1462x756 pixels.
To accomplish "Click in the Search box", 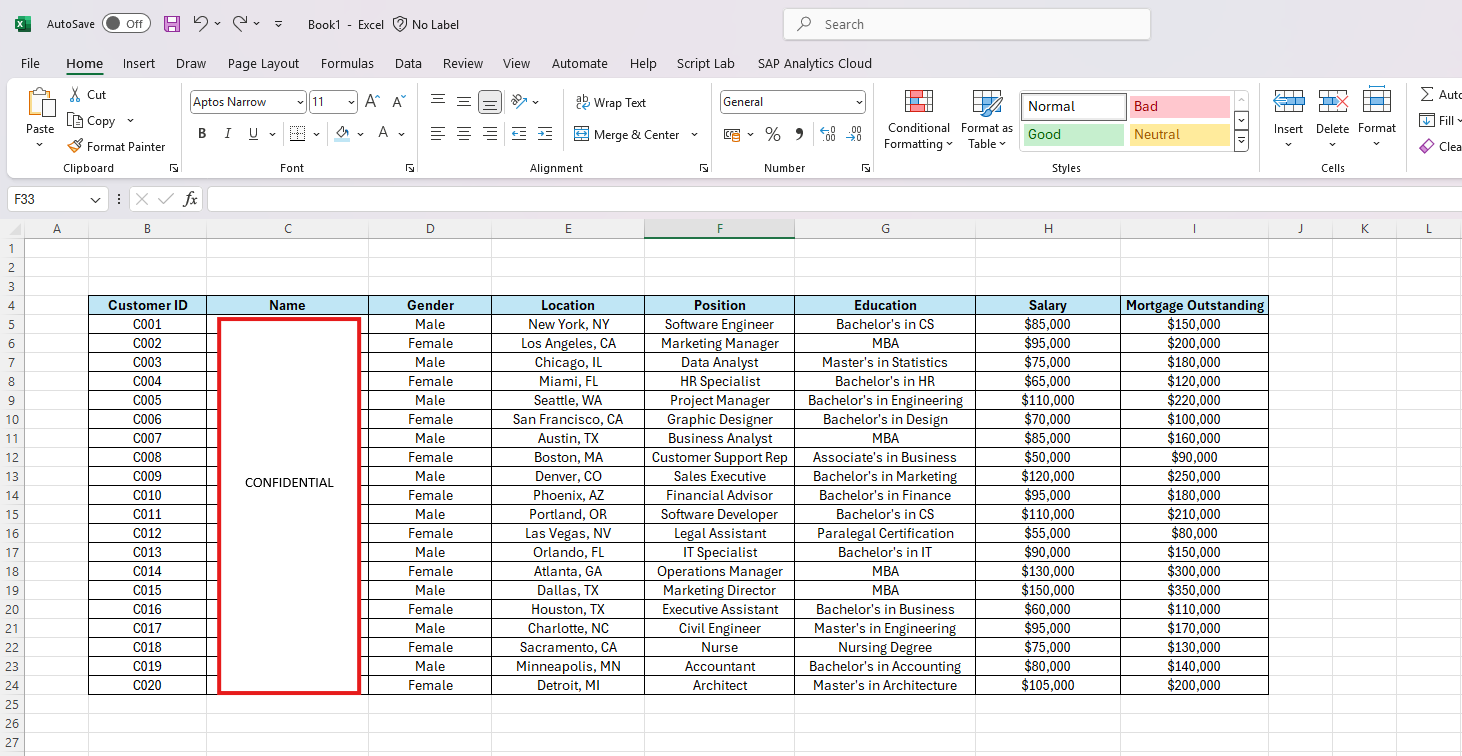I will [967, 24].
